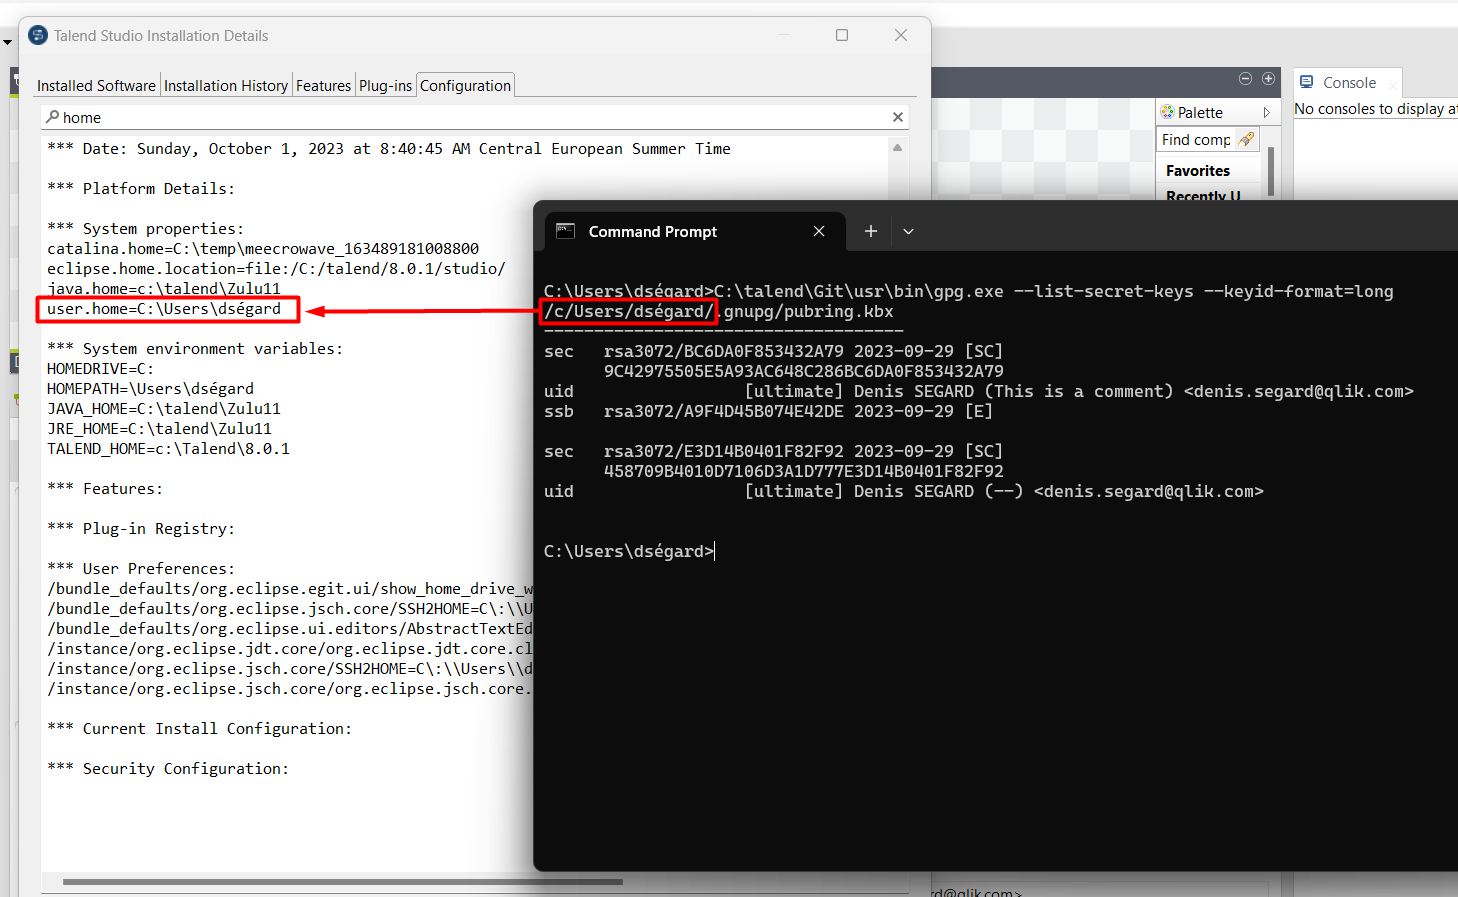The width and height of the screenshot is (1458, 897).
Task: Click the computer icon on the Console tab
Action: pos(1308,83)
